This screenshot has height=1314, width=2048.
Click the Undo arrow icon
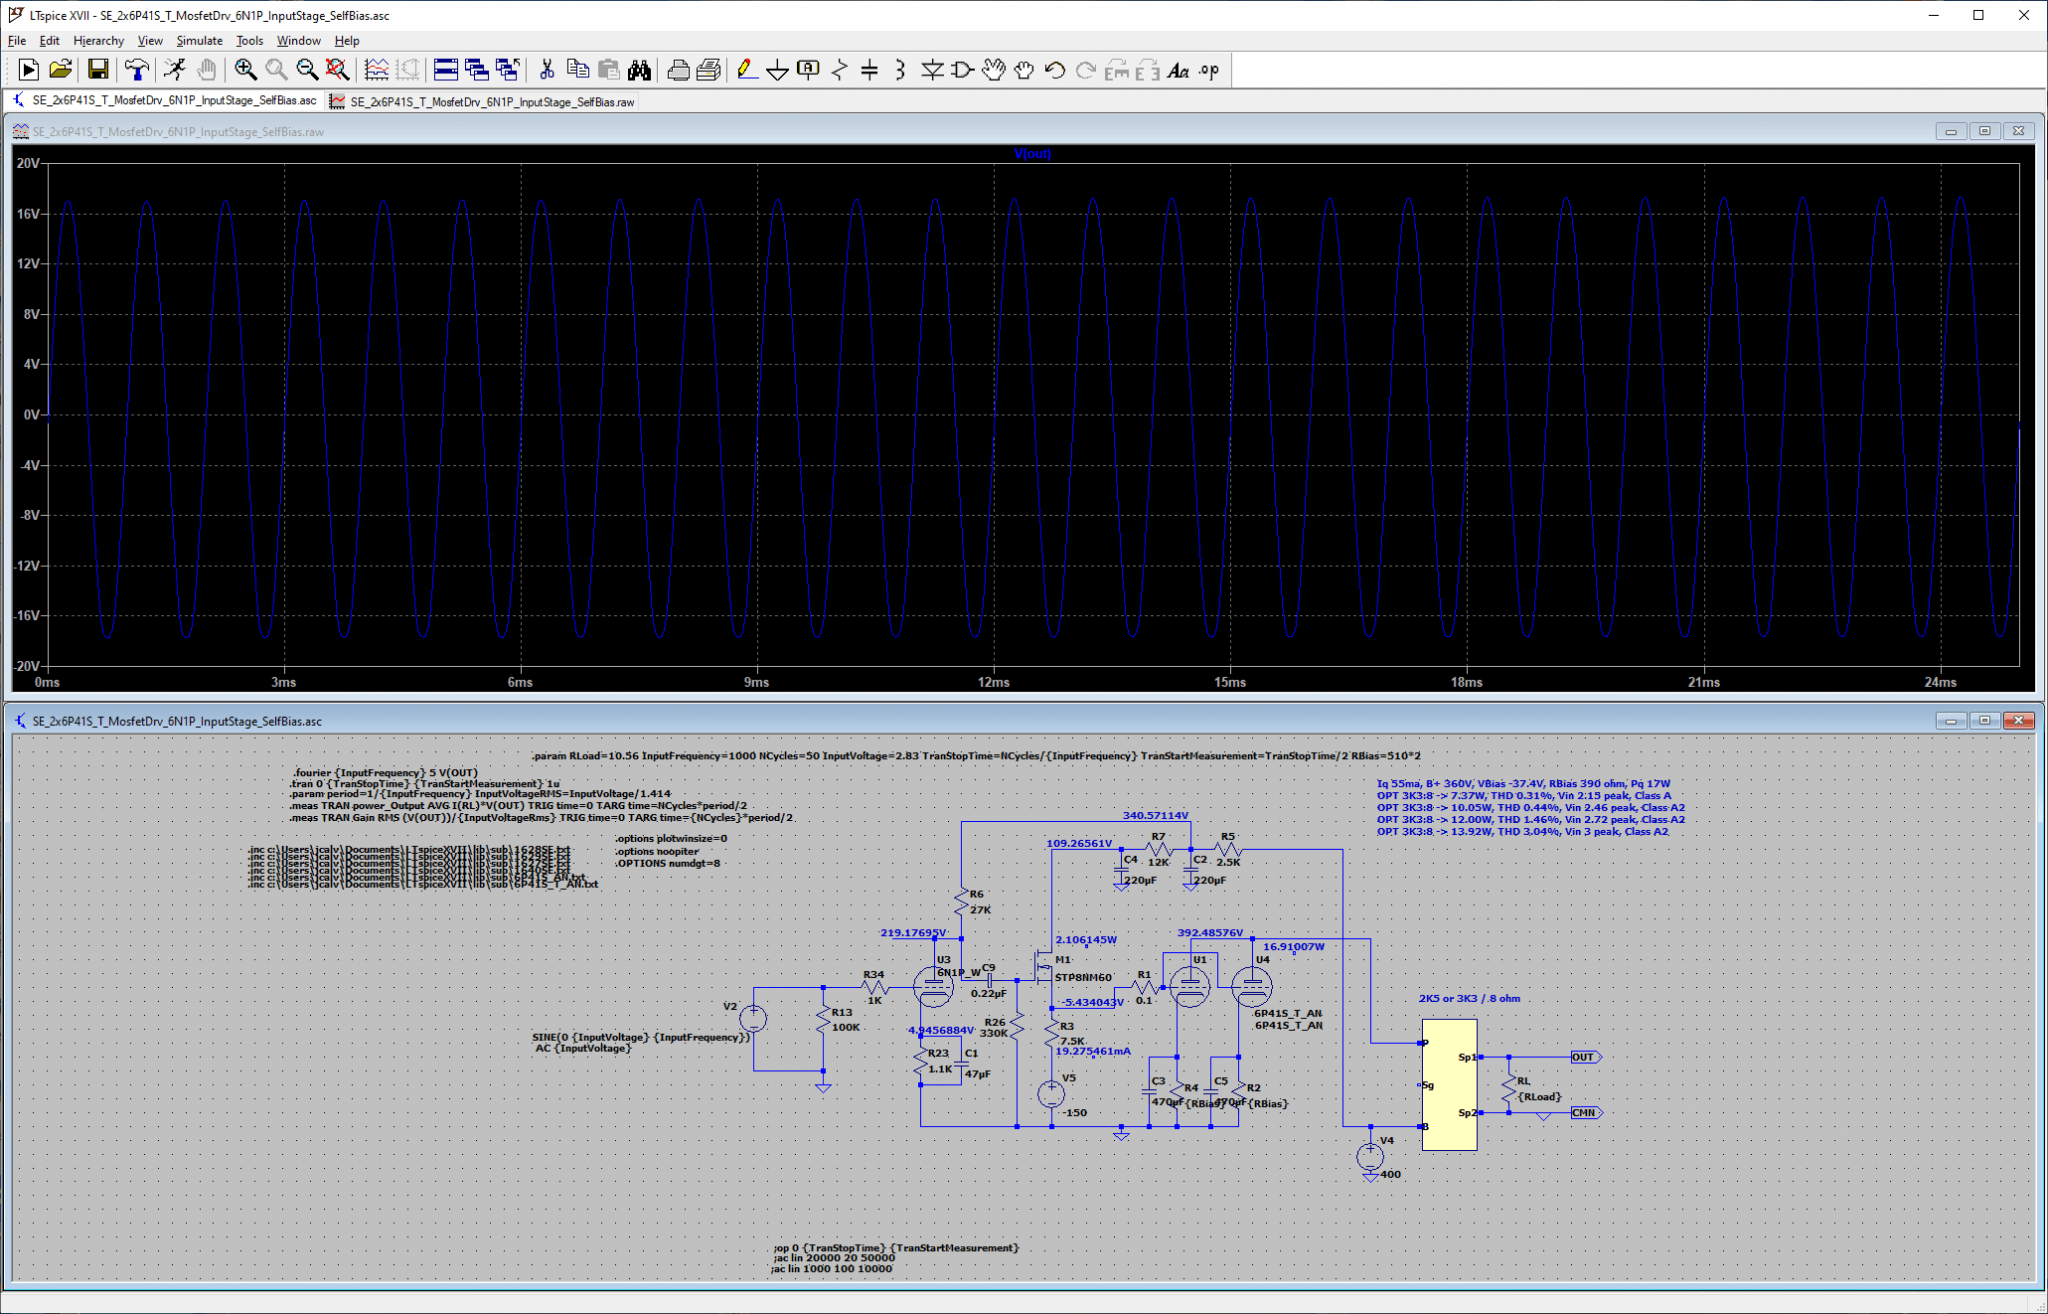pyautogui.click(x=1054, y=69)
